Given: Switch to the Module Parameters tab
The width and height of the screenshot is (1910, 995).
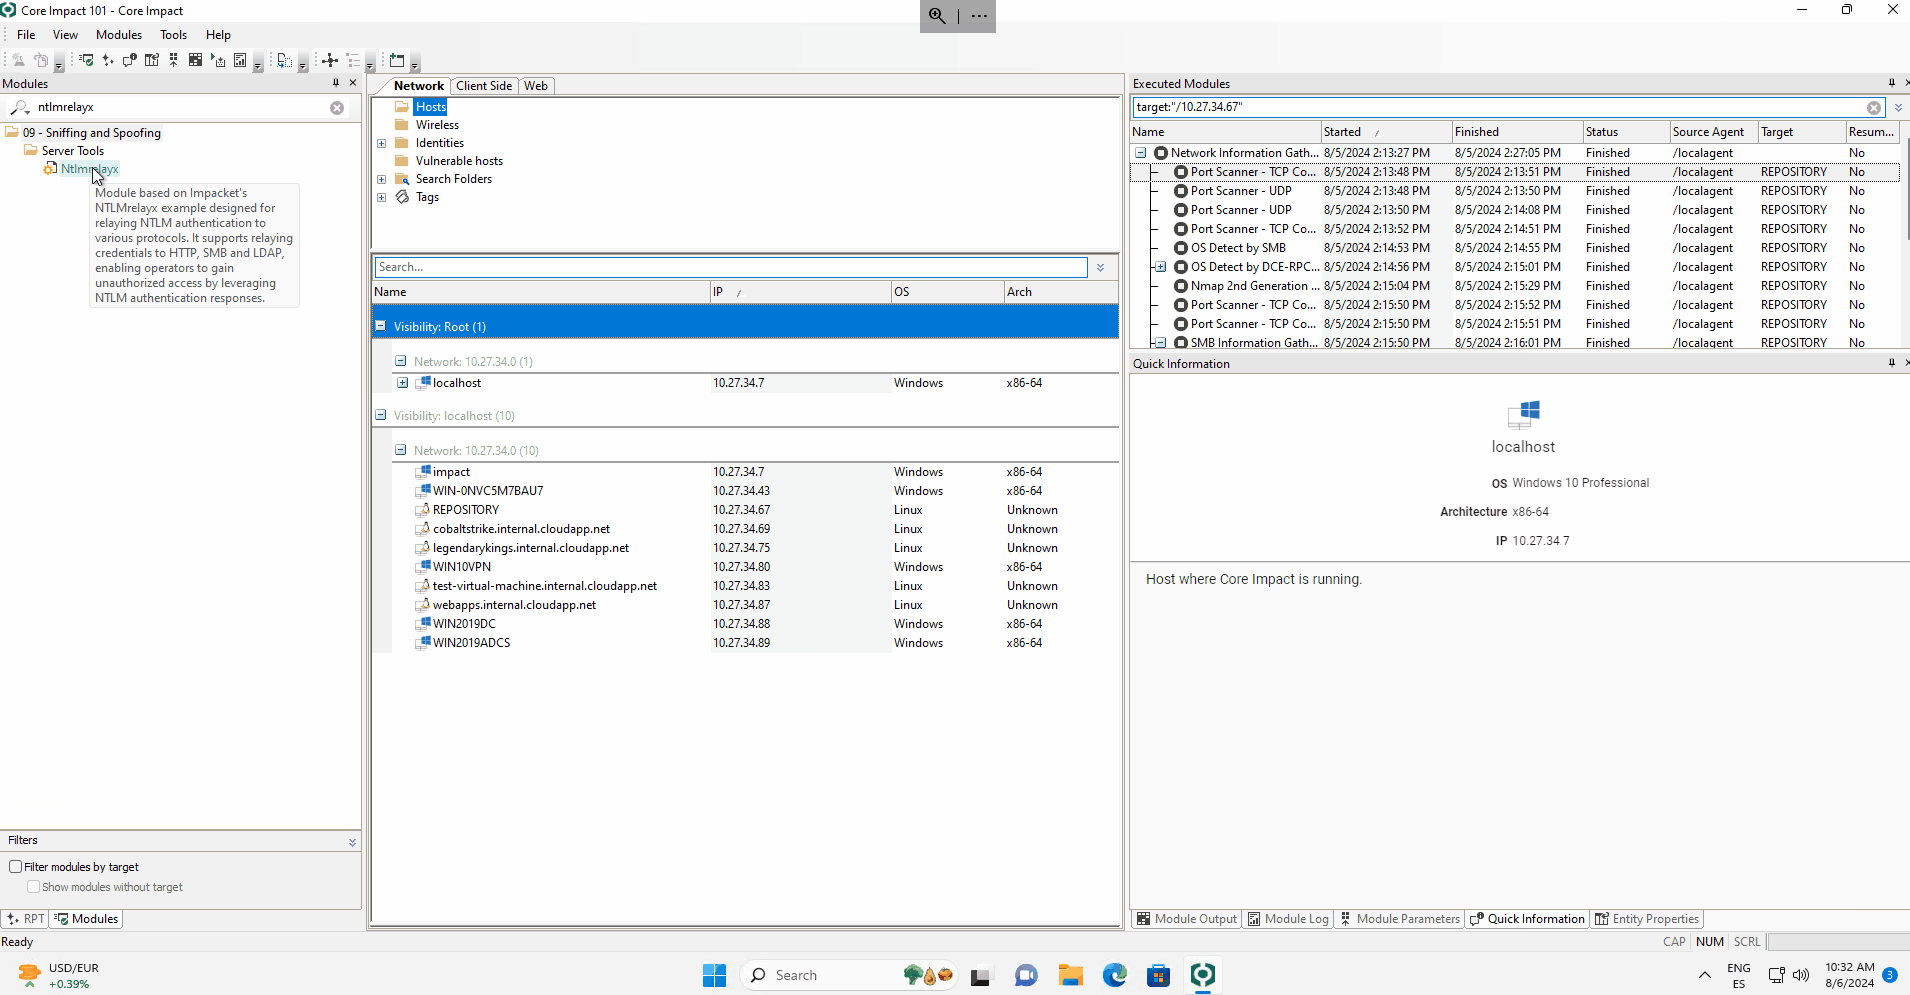Looking at the screenshot, I should pyautogui.click(x=1399, y=919).
